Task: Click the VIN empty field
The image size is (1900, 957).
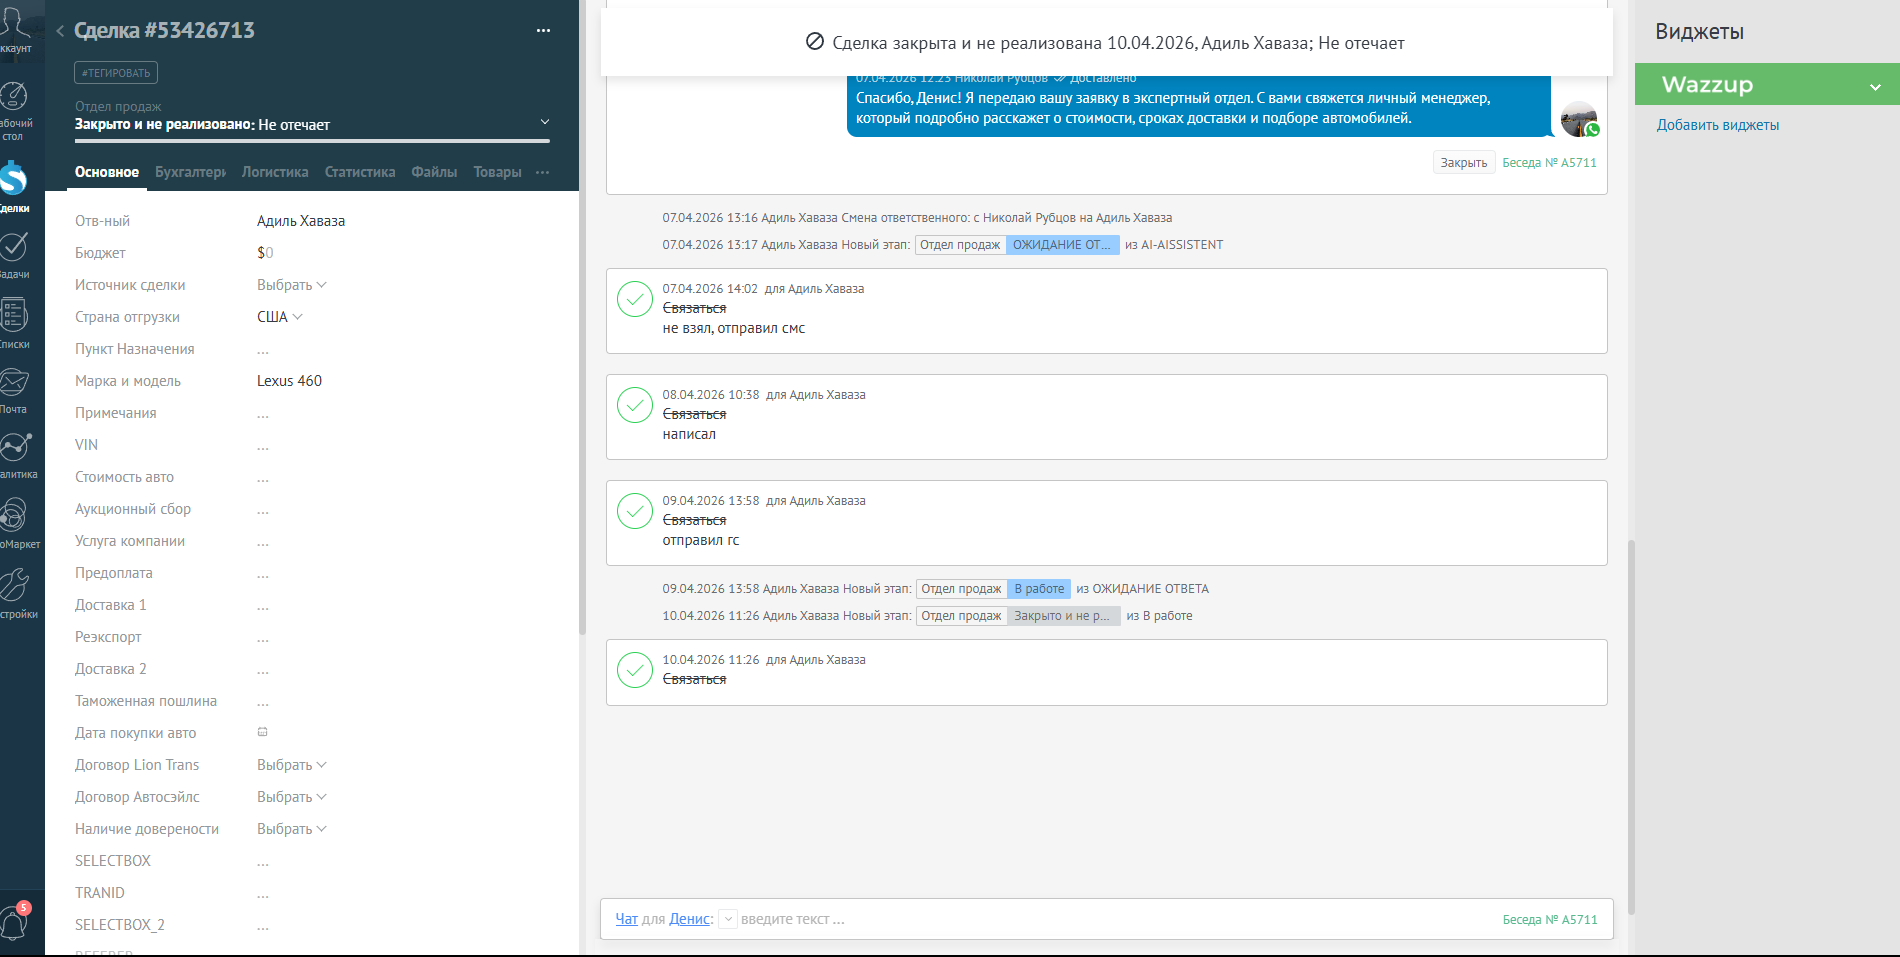Action: 263,446
